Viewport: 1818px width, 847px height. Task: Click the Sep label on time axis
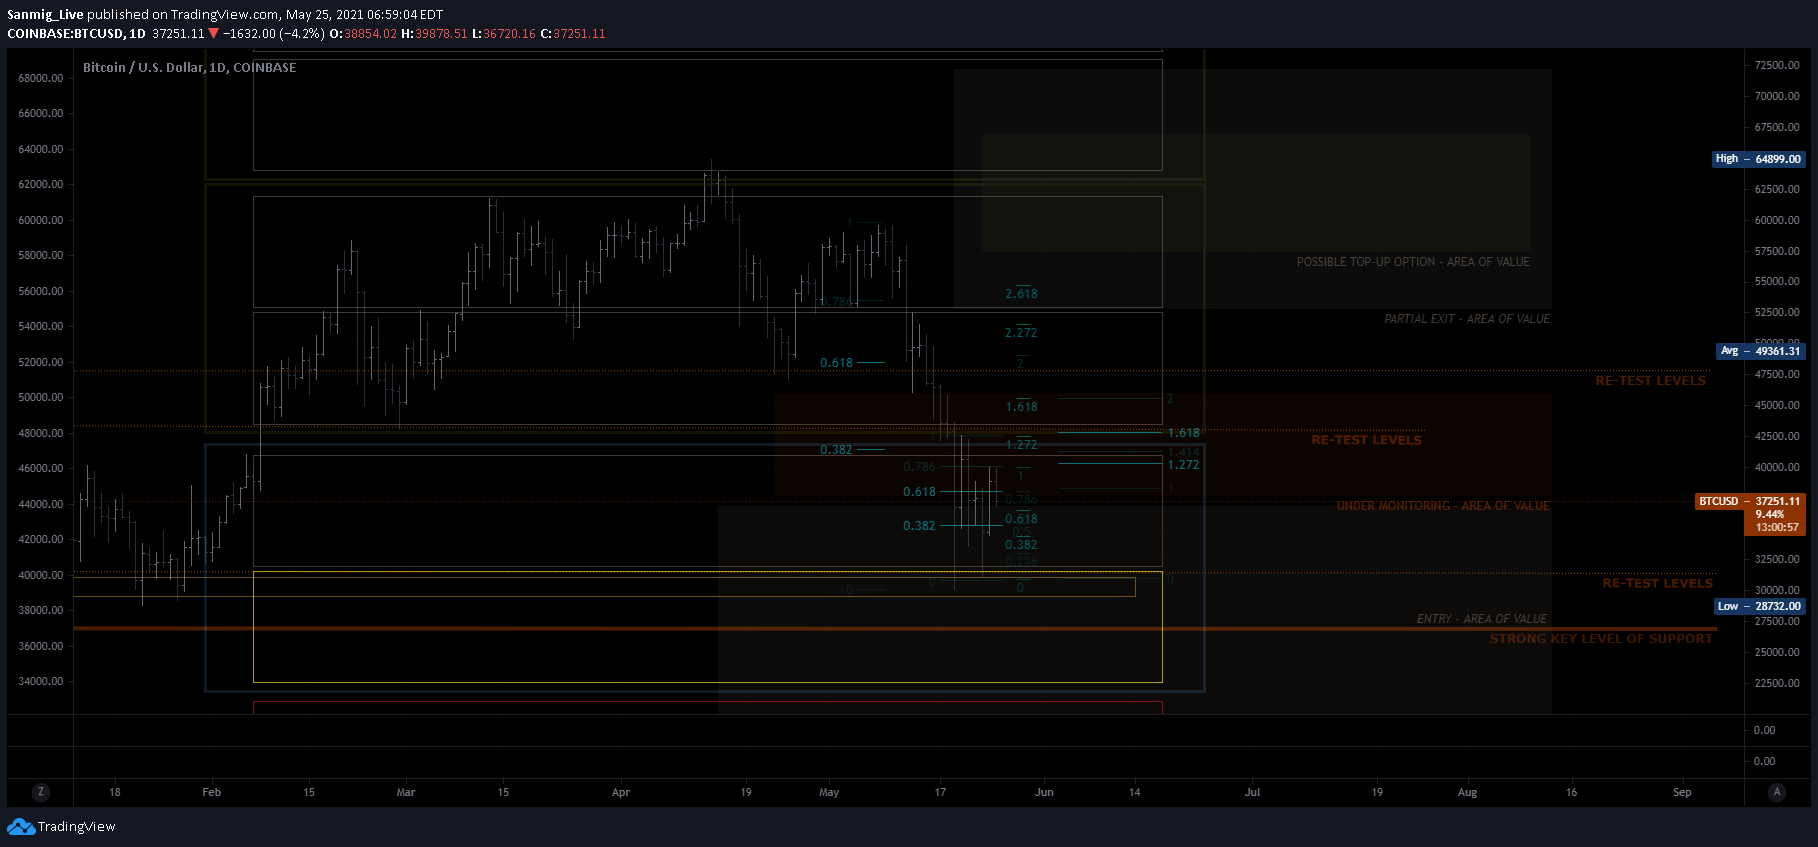[x=1682, y=792]
